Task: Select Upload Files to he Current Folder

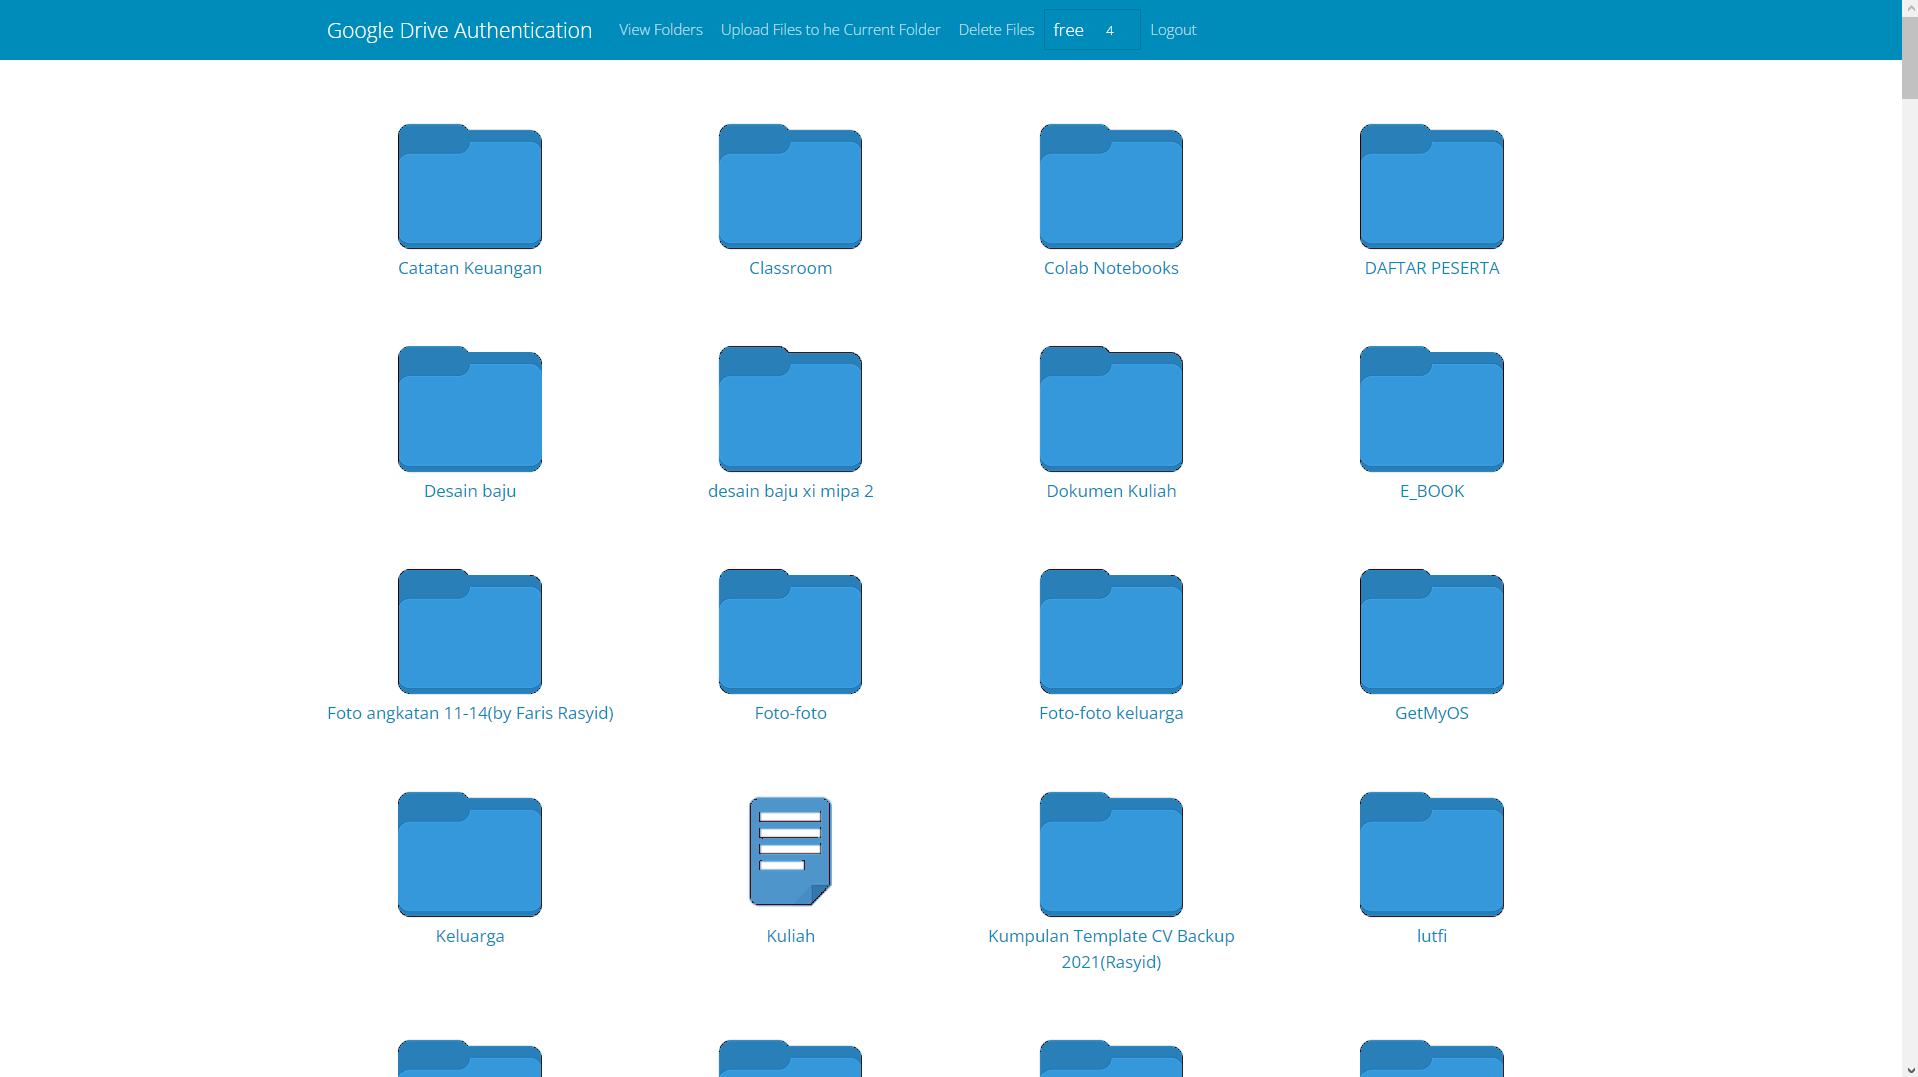Action: (x=830, y=30)
